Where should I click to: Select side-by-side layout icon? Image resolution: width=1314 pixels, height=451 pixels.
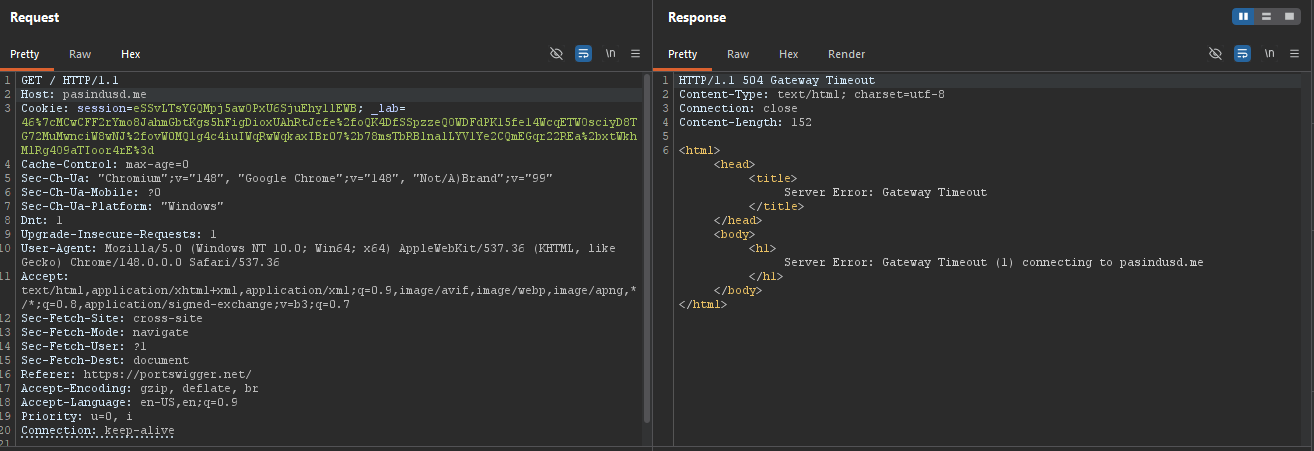pyautogui.click(x=1244, y=16)
